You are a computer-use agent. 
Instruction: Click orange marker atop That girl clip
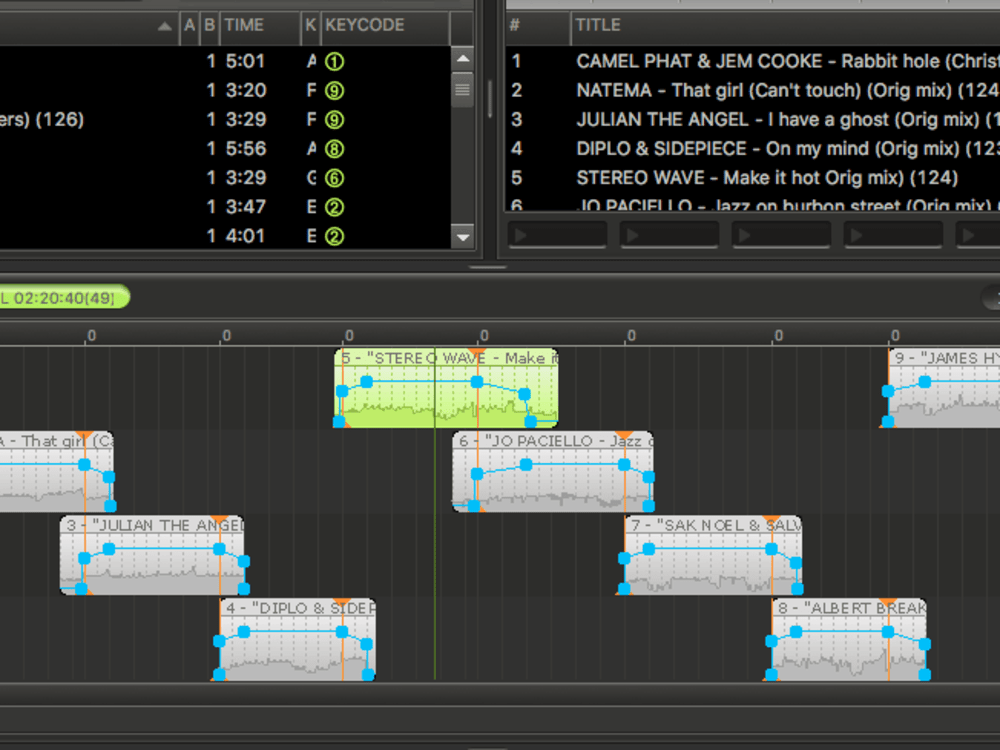(85, 436)
